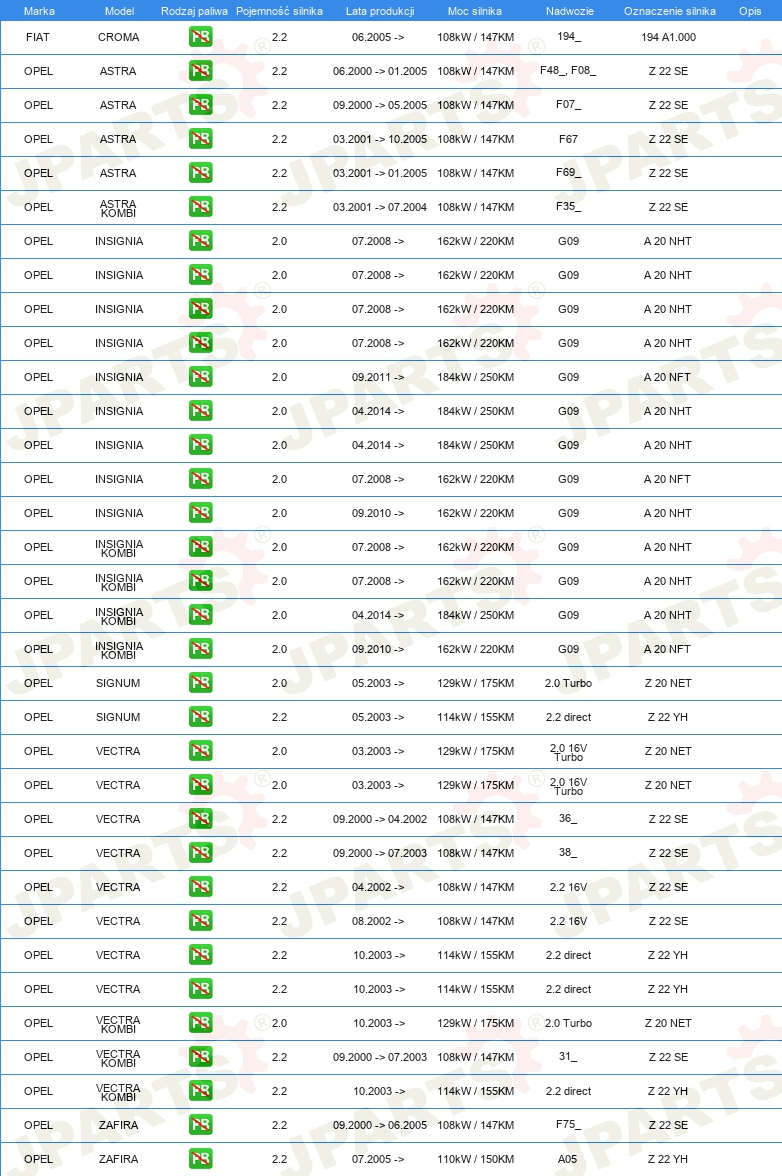This screenshot has height=1176, width=782.
Task: Click the fuel type icon in FIAT CROMA row
Action: click(x=200, y=37)
